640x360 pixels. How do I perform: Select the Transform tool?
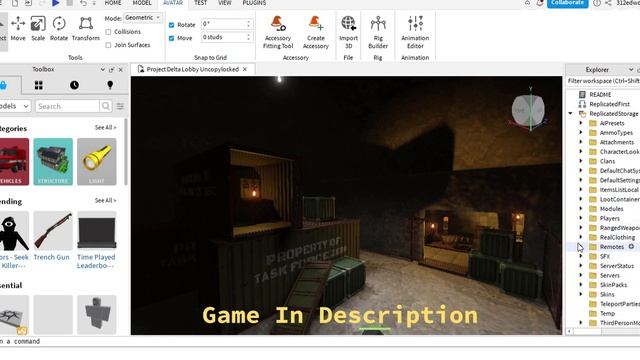[x=86, y=29]
